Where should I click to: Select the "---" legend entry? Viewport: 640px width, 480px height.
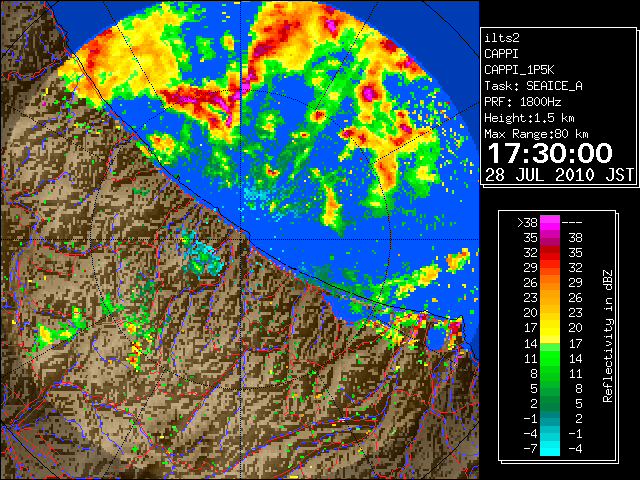572,222
